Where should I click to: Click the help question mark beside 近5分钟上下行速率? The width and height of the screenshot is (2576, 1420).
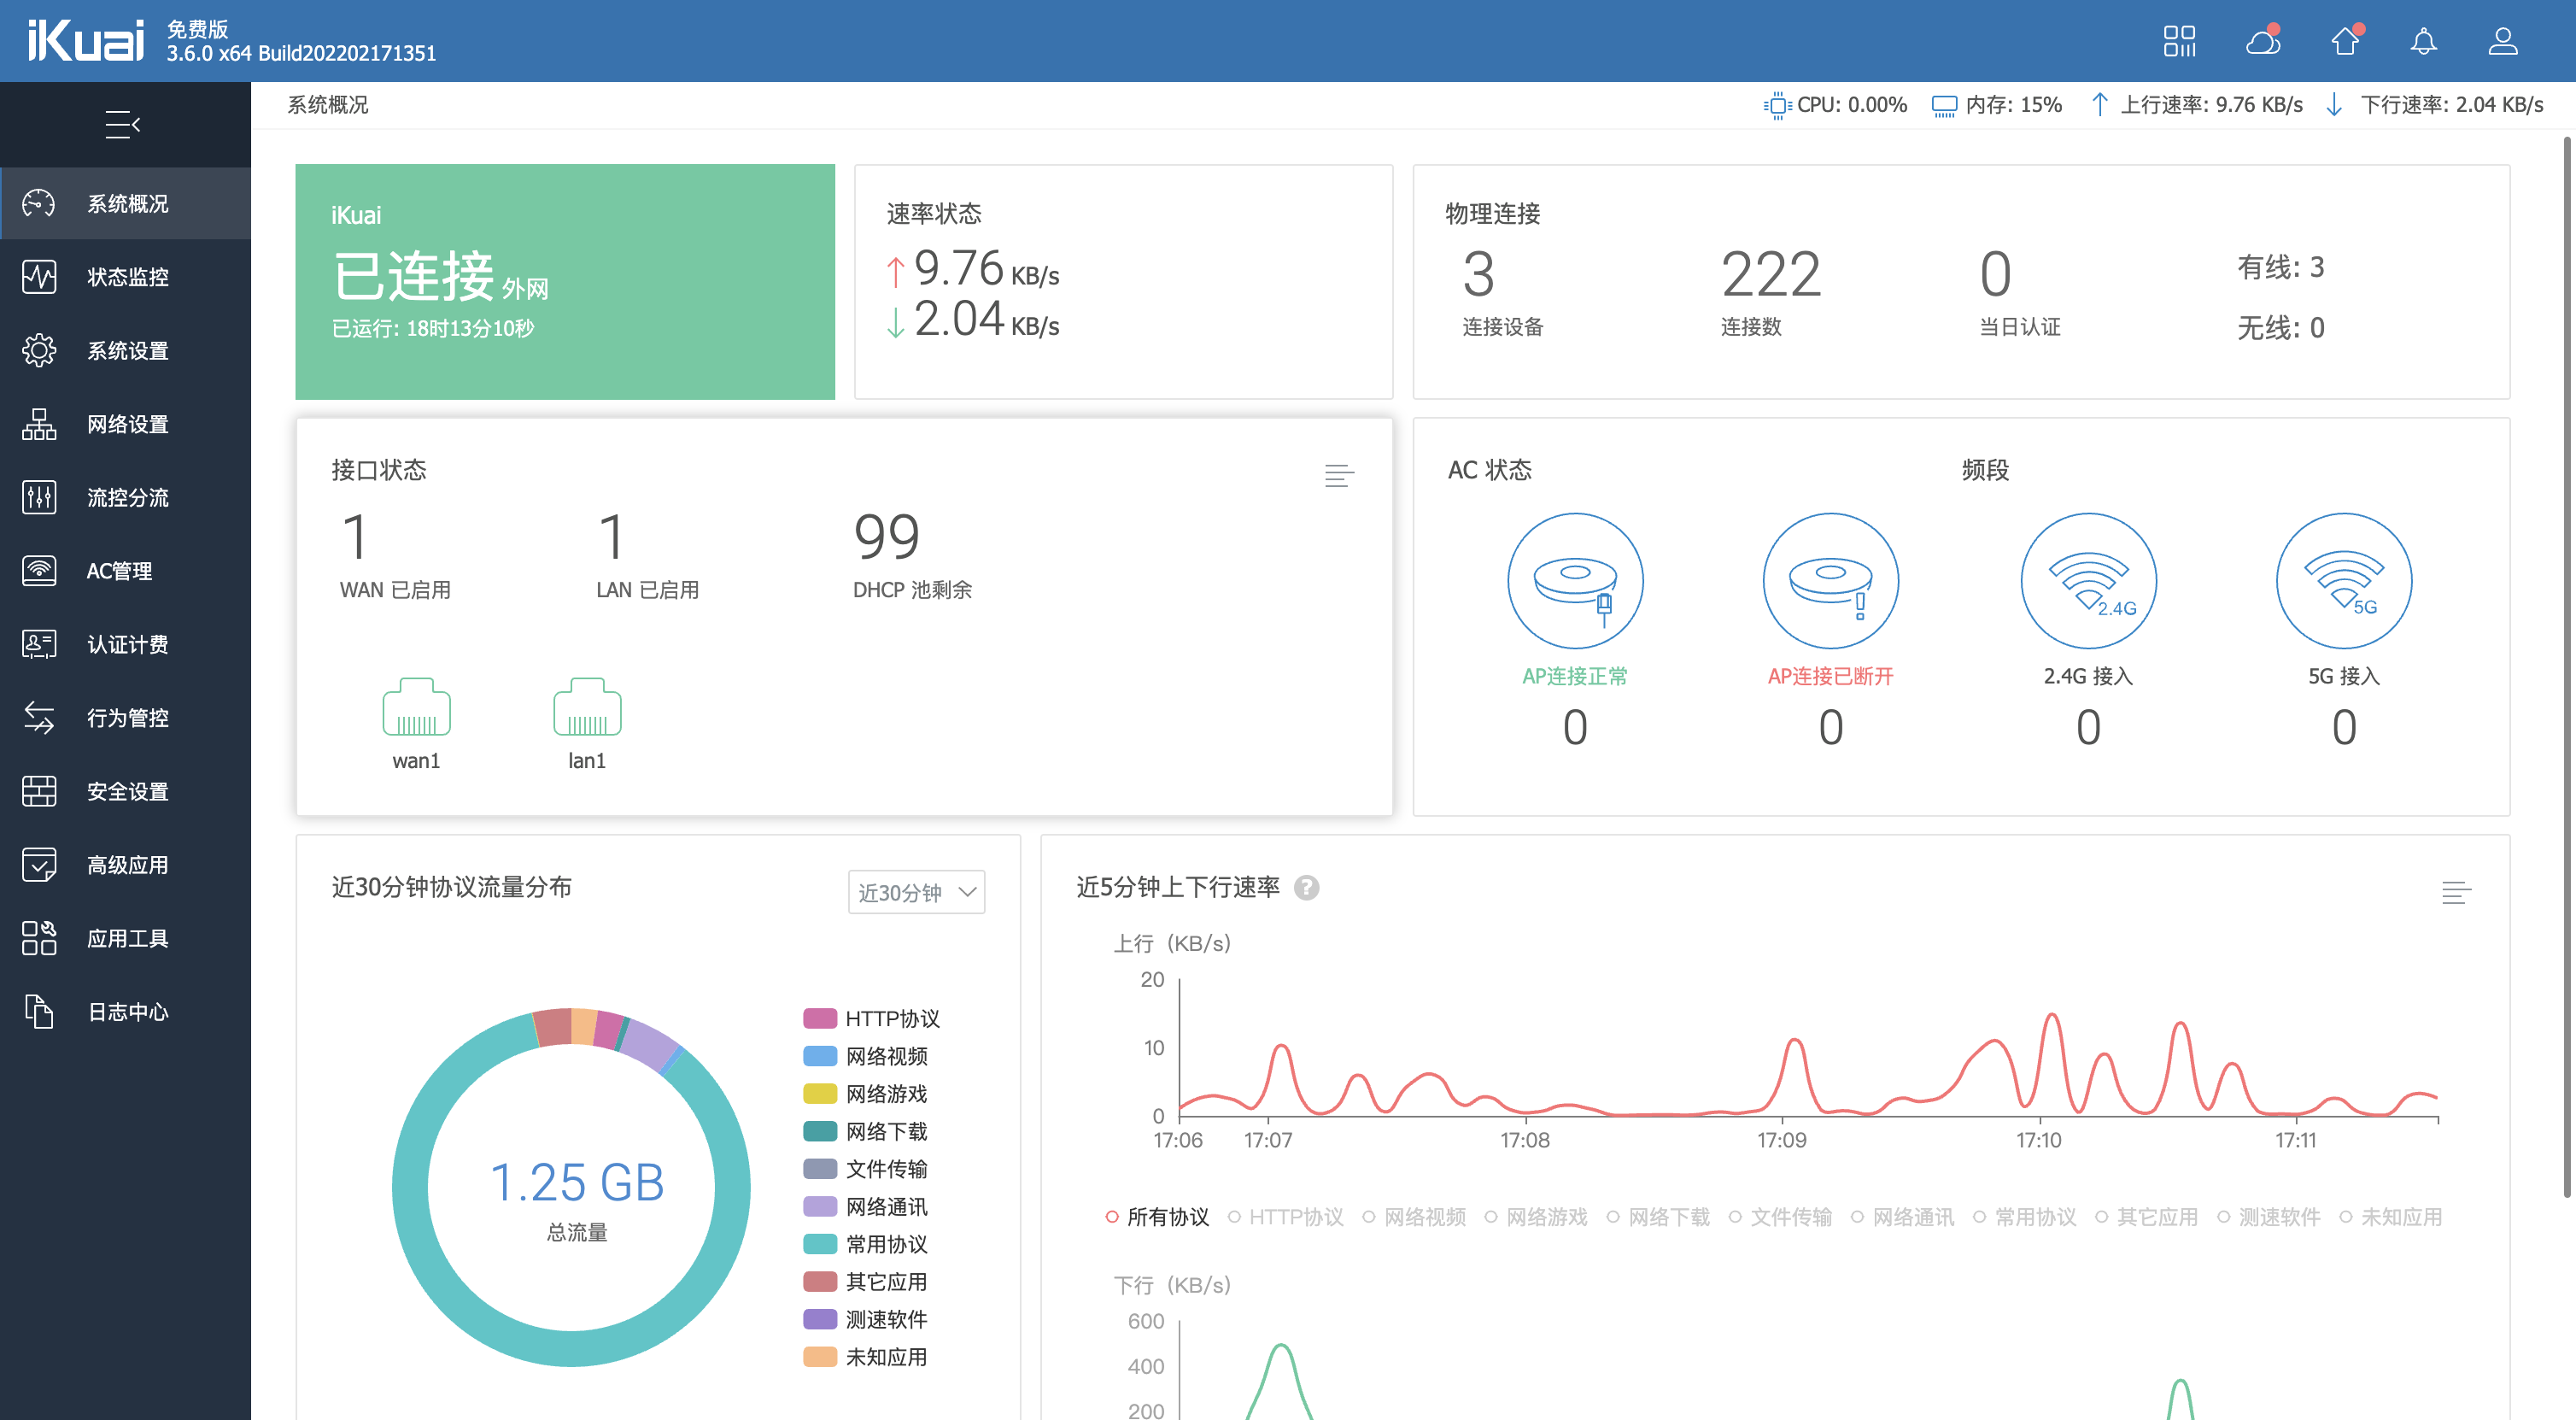(x=1307, y=888)
